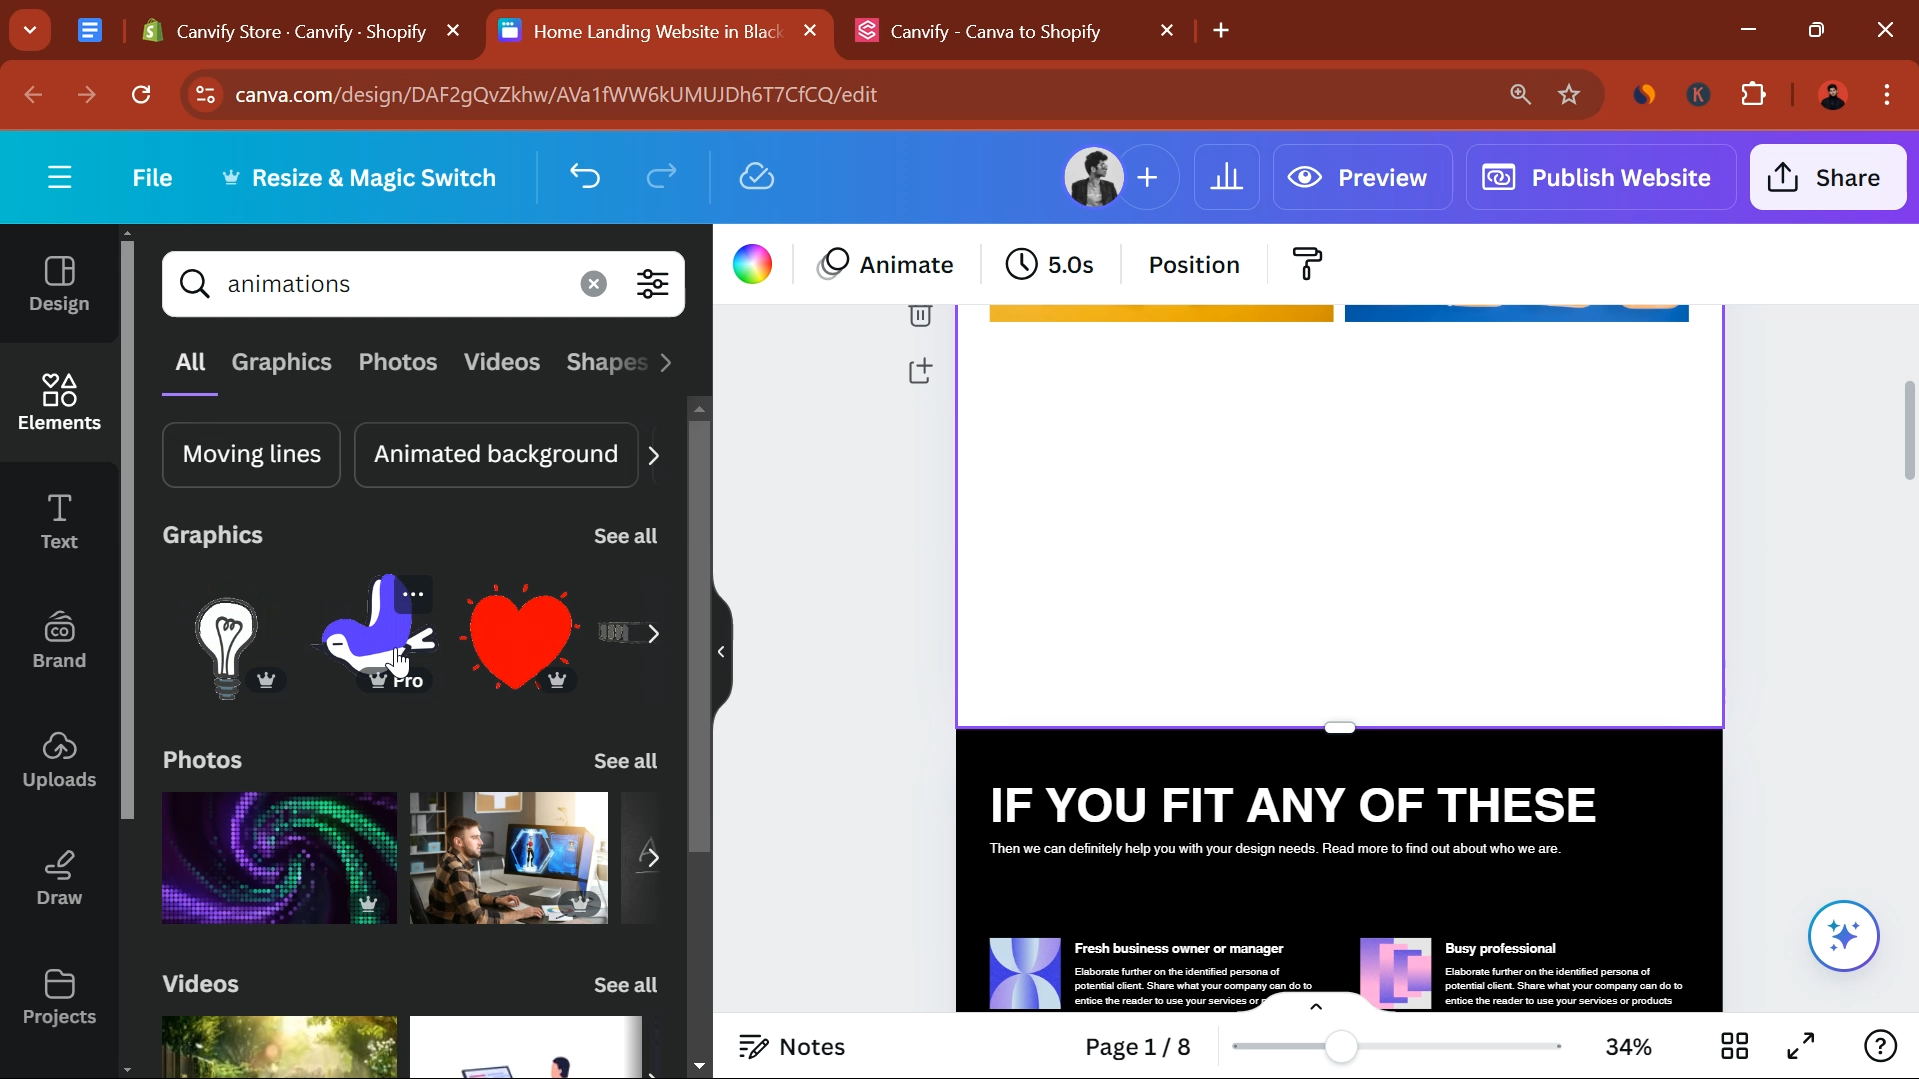
Task: See all Graphics results
Action: (x=626, y=536)
